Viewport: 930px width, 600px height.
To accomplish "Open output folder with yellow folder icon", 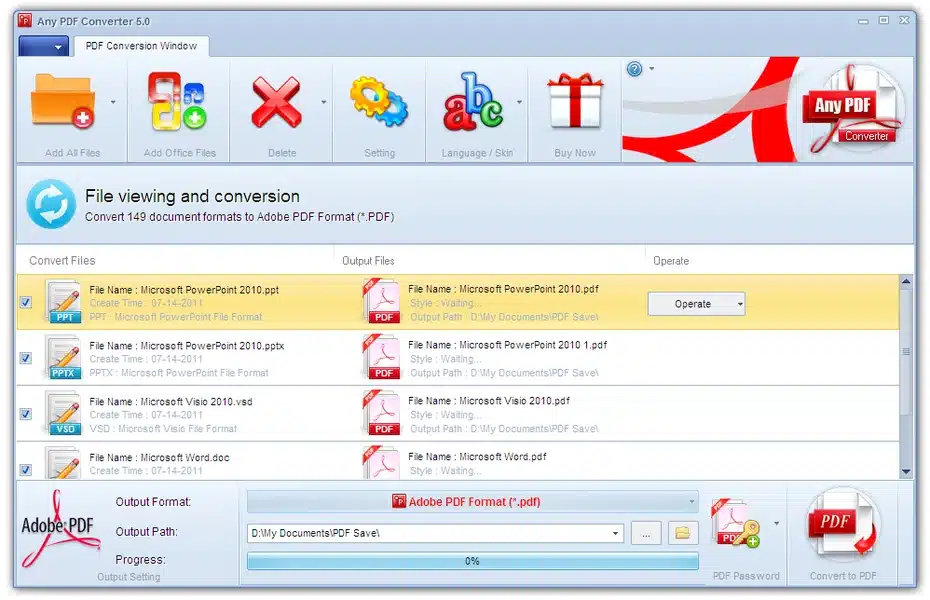I will 683,533.
